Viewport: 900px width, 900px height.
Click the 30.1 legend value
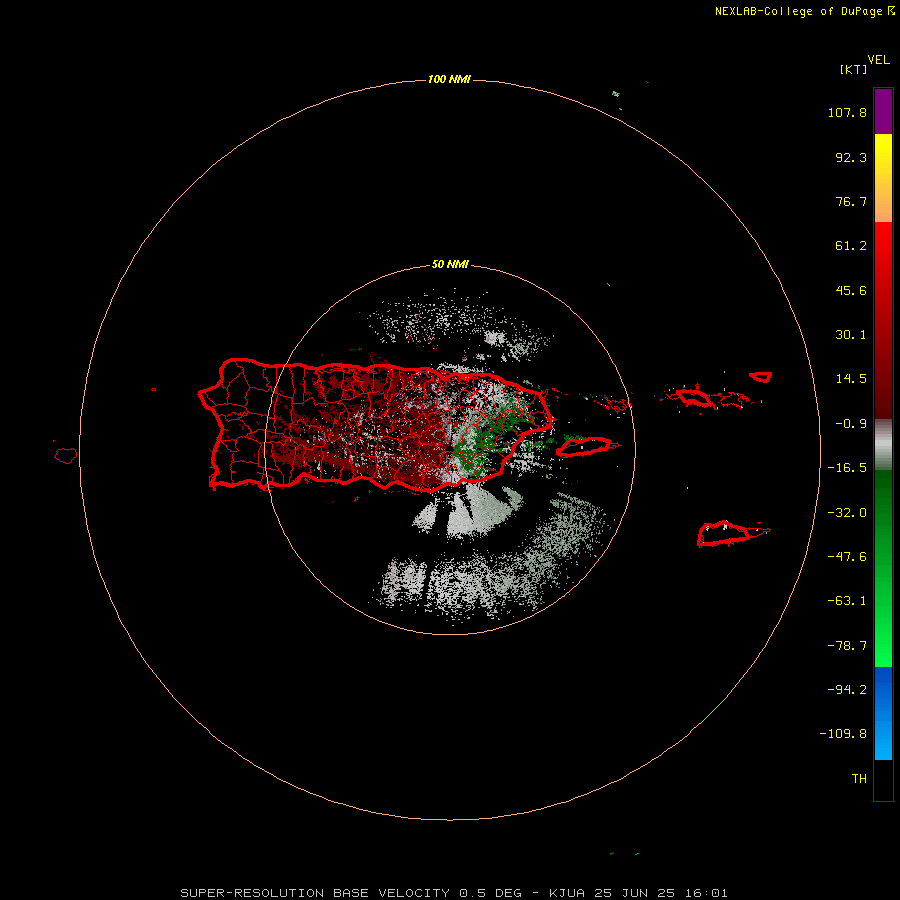click(851, 335)
